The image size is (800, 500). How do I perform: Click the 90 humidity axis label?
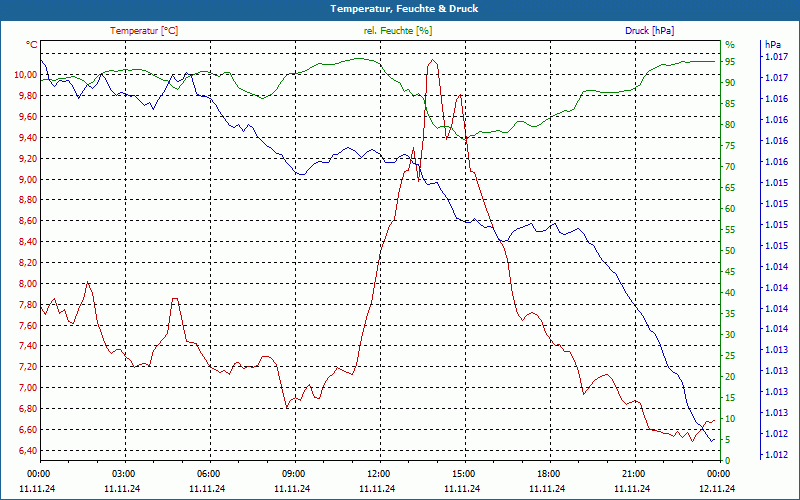click(730, 83)
